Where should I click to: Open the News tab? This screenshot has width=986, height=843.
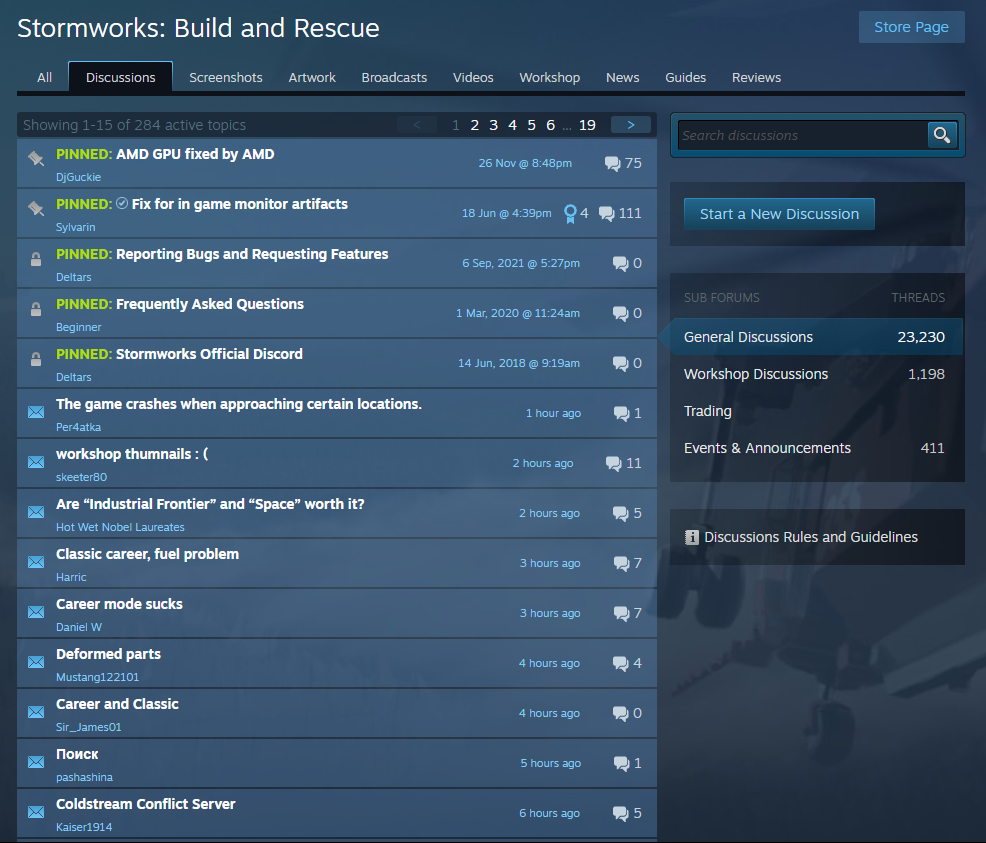tap(623, 78)
